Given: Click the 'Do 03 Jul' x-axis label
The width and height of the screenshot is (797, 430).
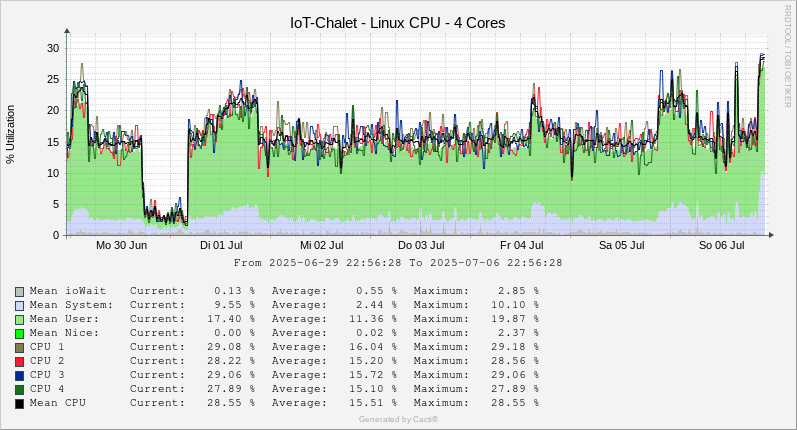Looking at the screenshot, I should coord(421,245).
